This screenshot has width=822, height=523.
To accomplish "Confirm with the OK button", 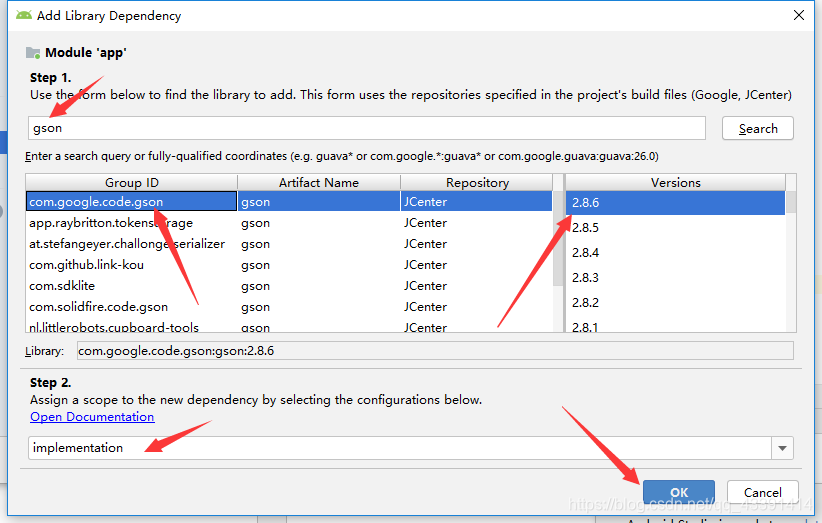I will pyautogui.click(x=679, y=492).
